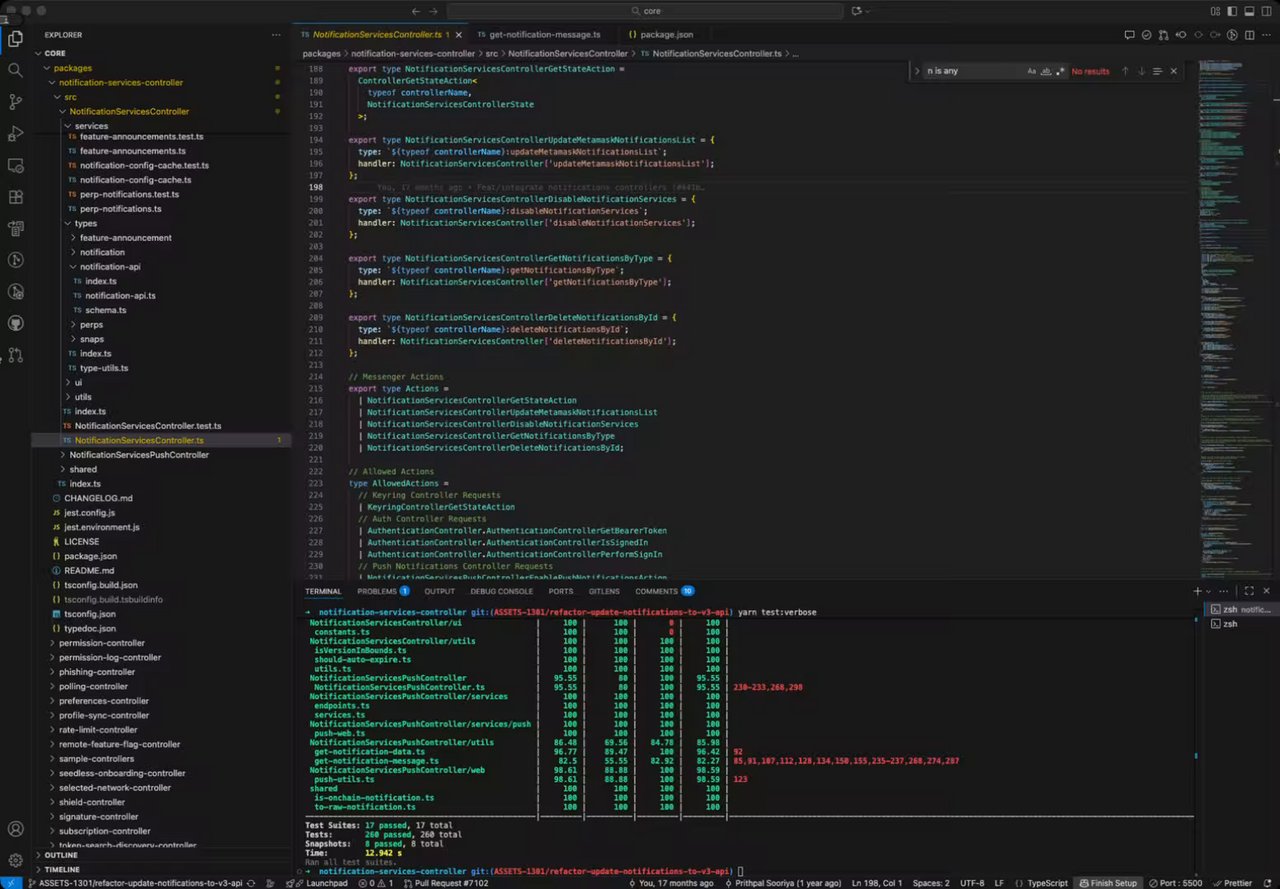The width and height of the screenshot is (1280, 889).
Task: Open the GitHub icon in activity bar
Action: coord(15,323)
